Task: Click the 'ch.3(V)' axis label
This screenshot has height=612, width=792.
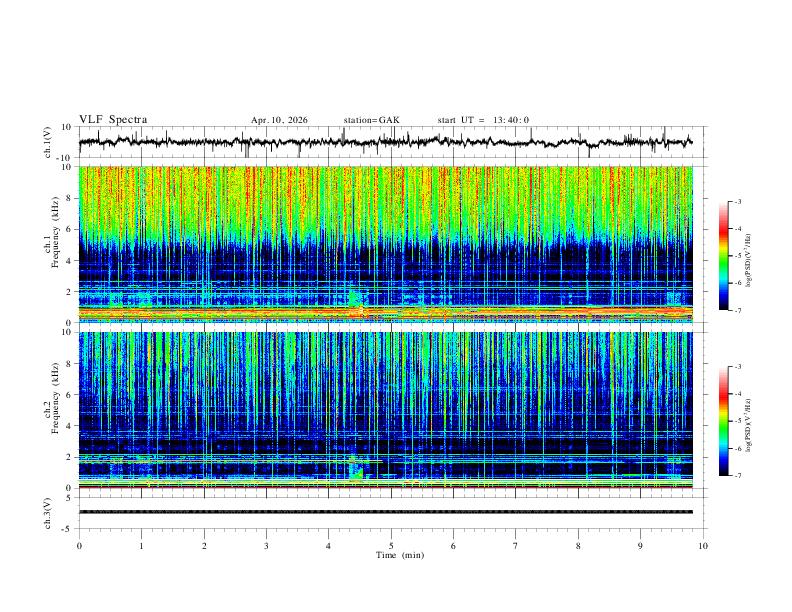Action: [x=48, y=513]
